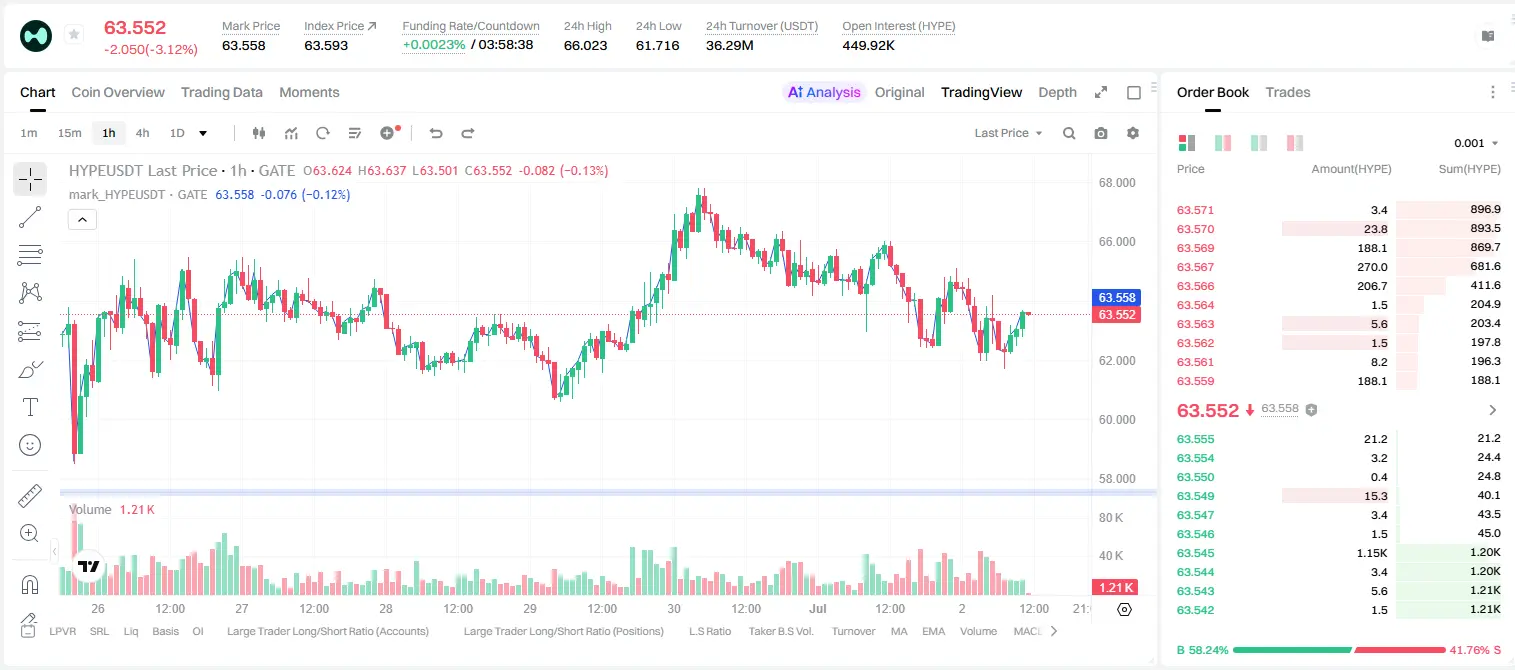Switch to the Coin Overview tab
The width and height of the screenshot is (1515, 670).
coord(118,92)
